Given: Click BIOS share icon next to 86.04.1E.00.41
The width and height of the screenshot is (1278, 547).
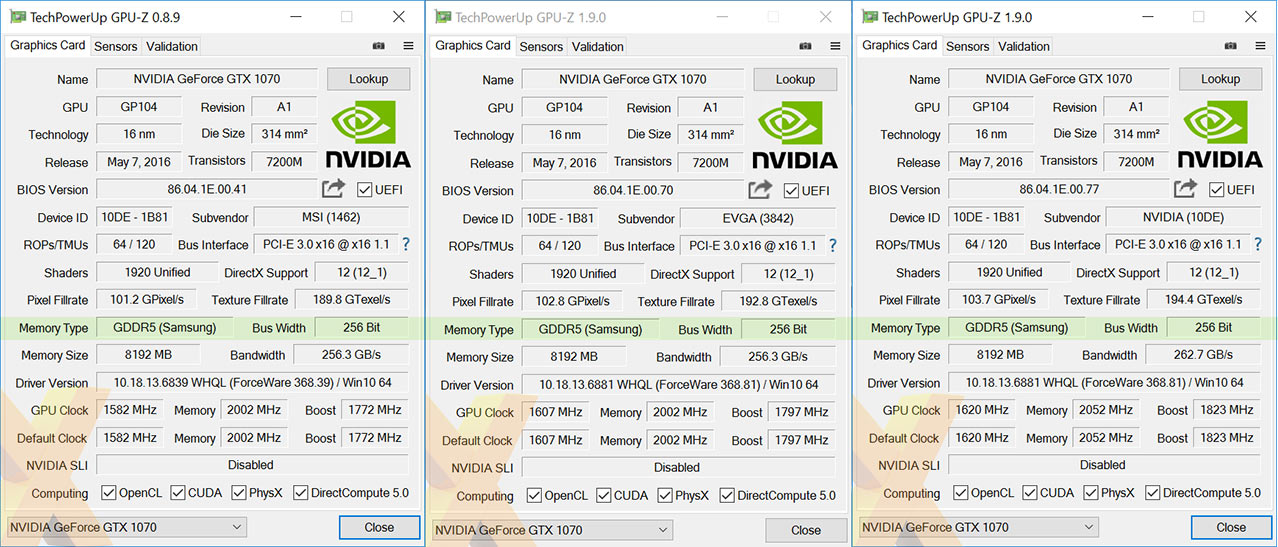Looking at the screenshot, I should 333,189.
